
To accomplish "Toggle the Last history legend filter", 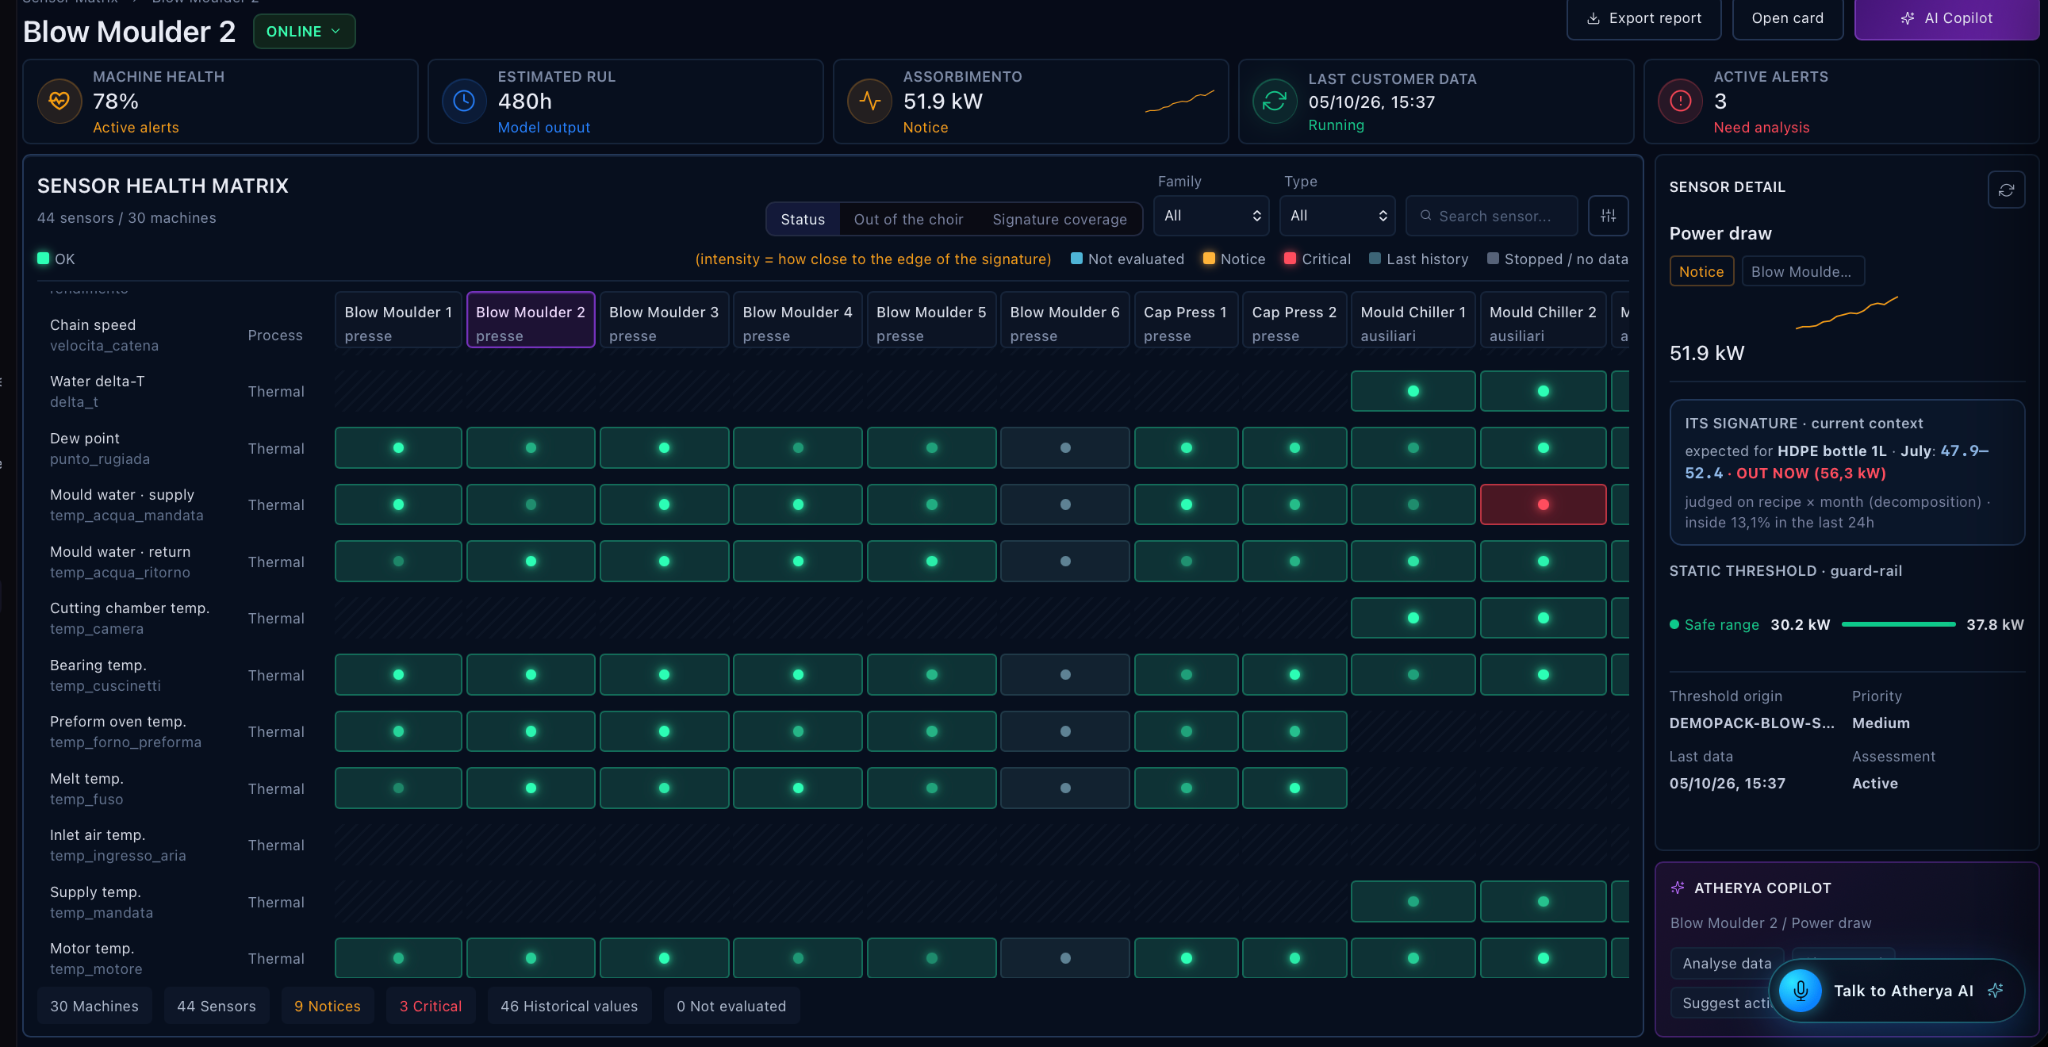I will [x=1418, y=259].
